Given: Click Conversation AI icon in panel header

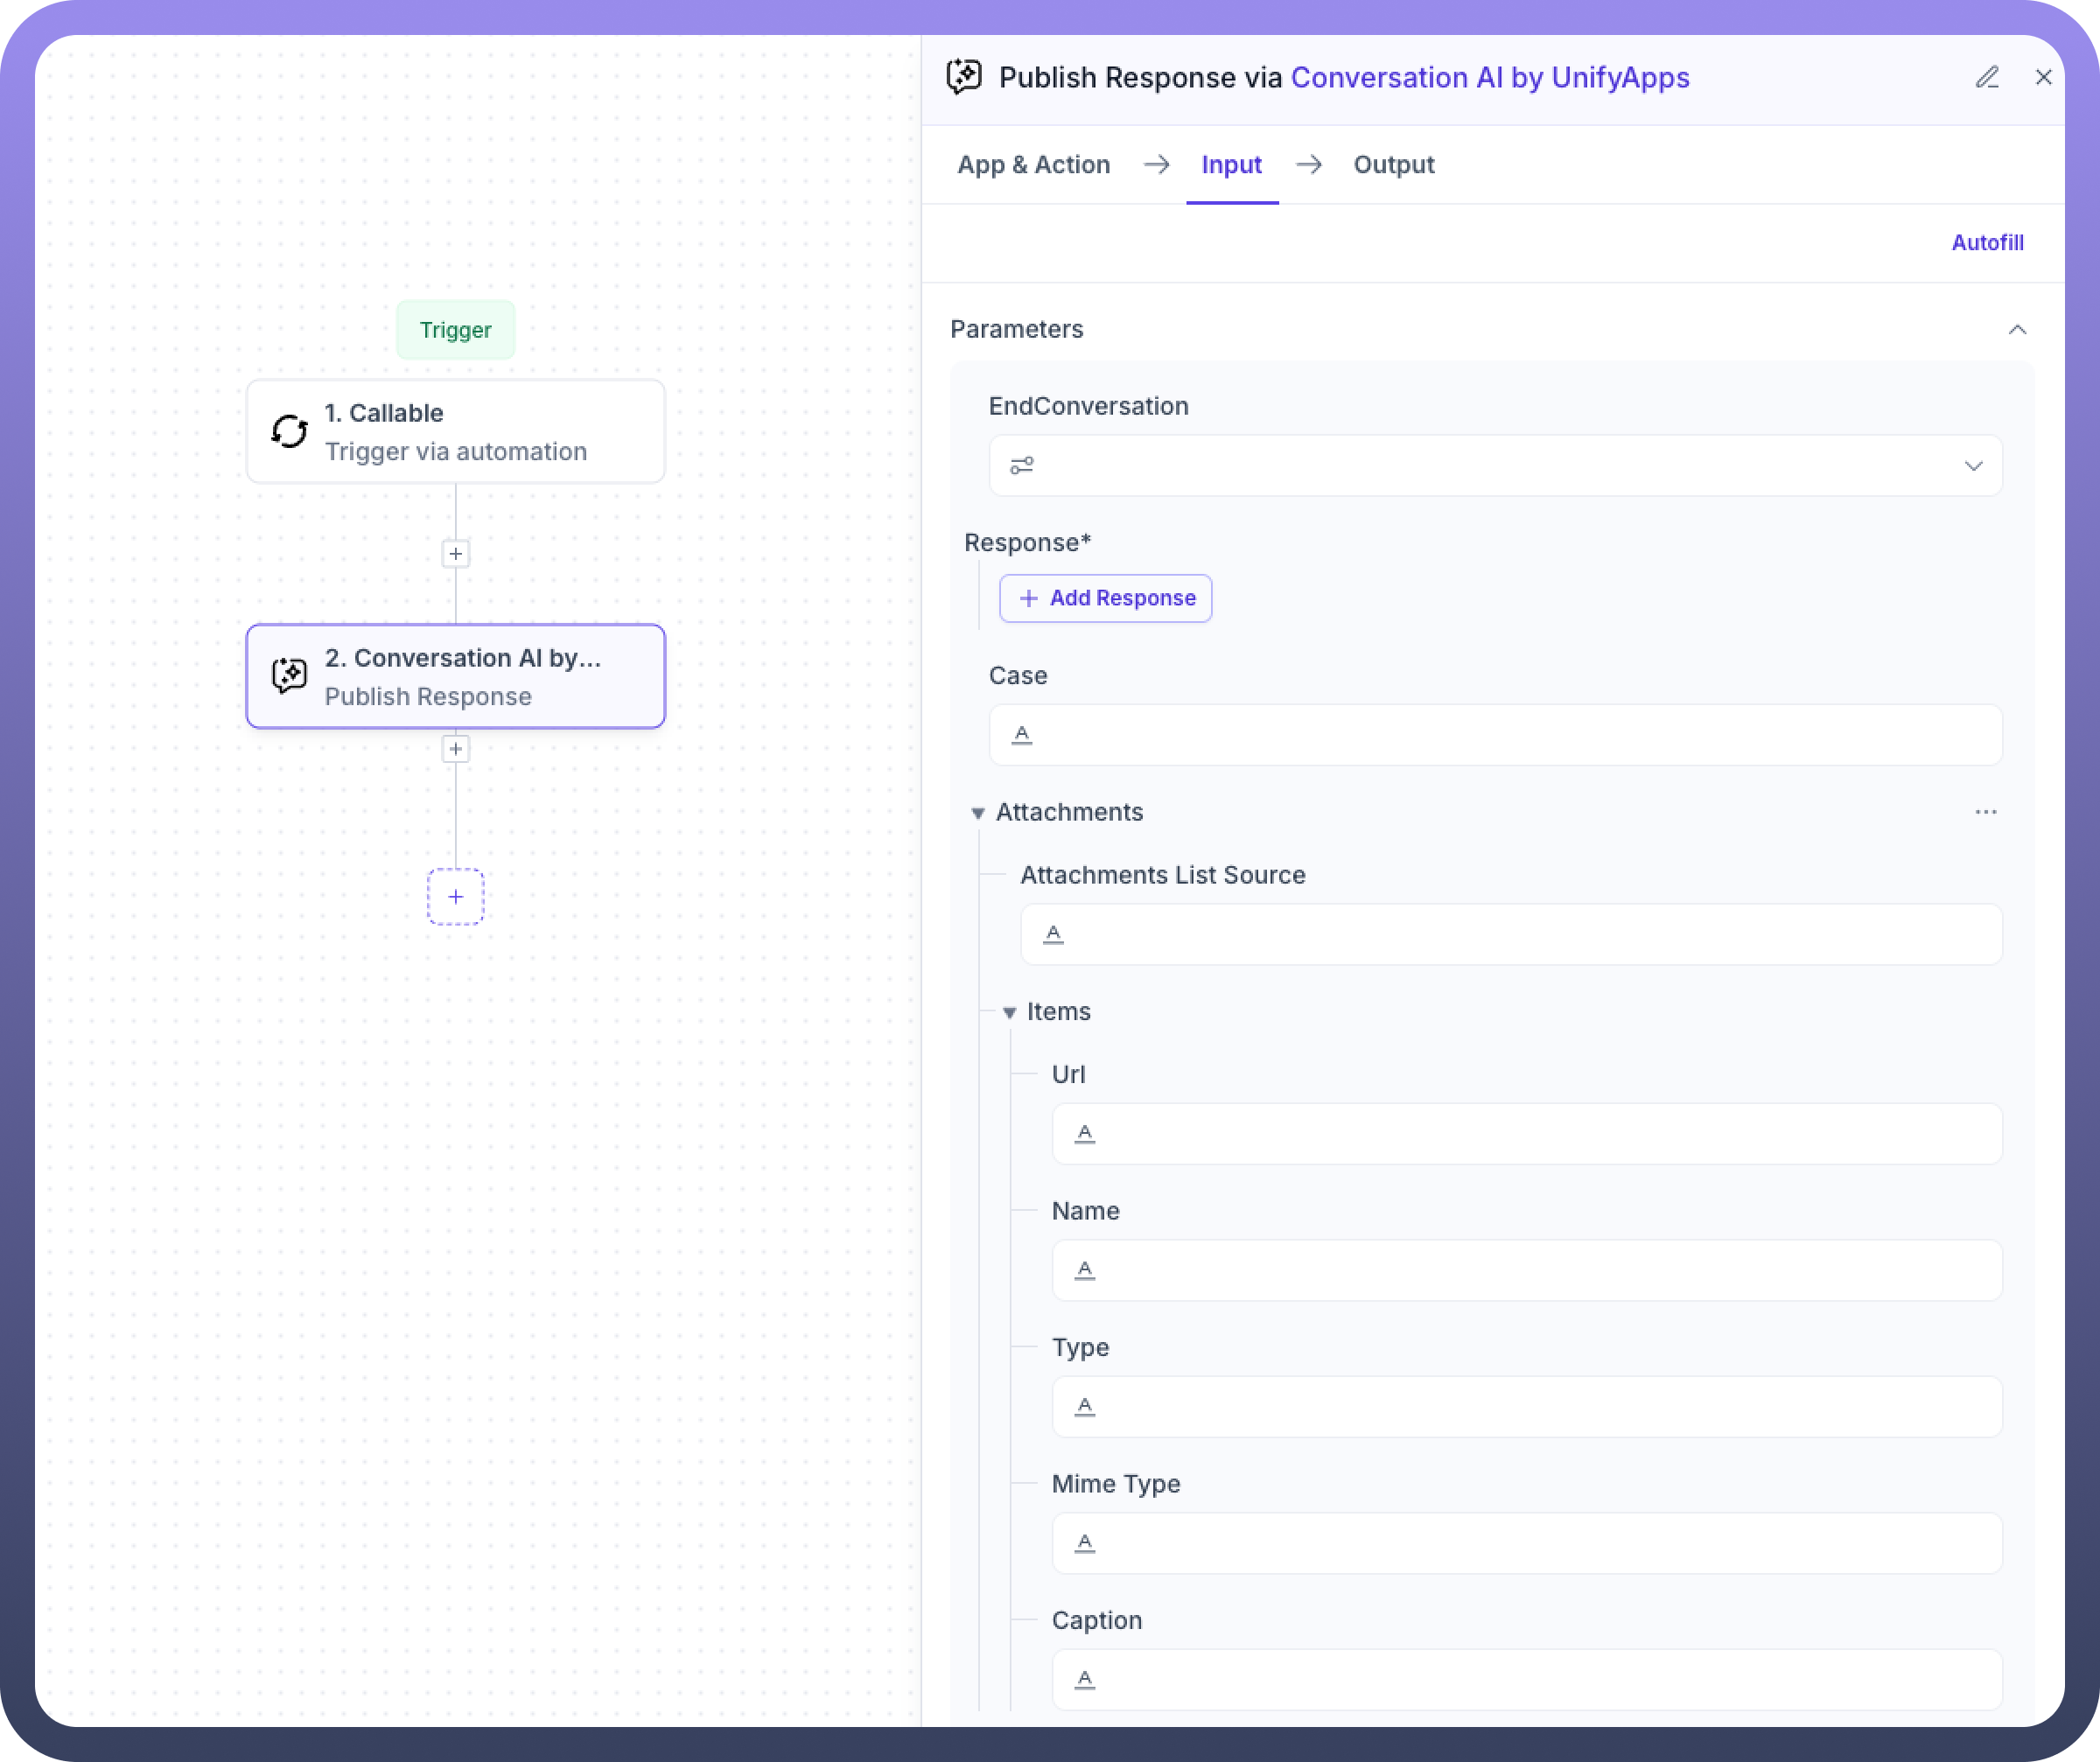Looking at the screenshot, I should click(964, 77).
